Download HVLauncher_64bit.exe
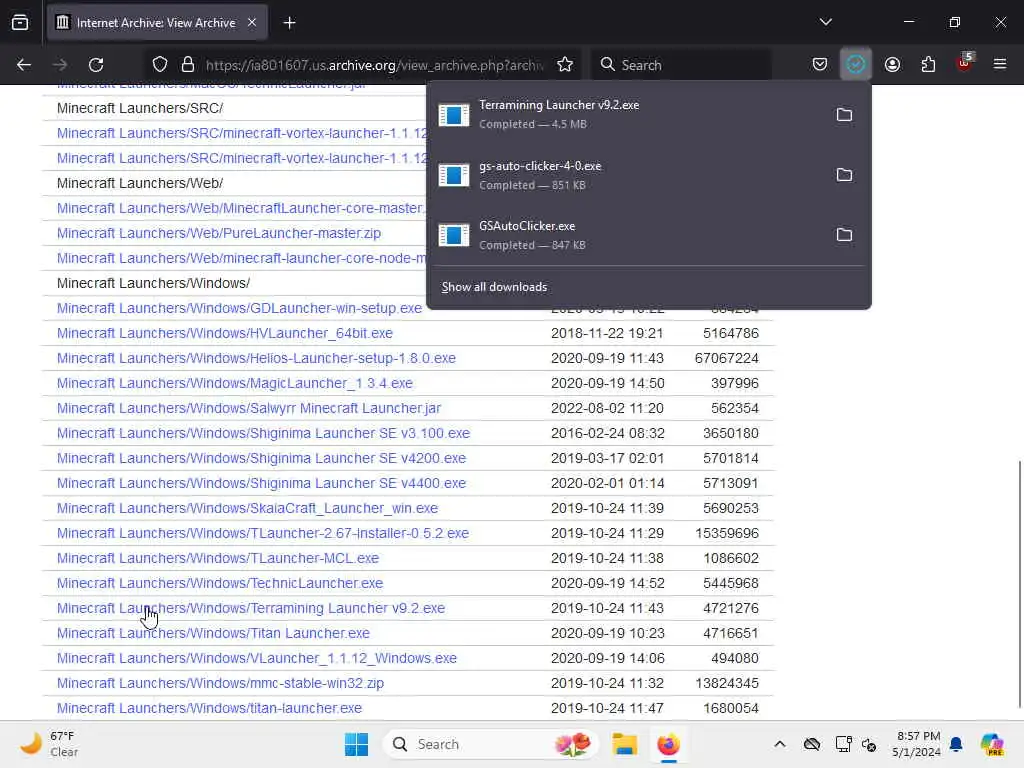Screen dimensions: 1024x768 [225, 333]
